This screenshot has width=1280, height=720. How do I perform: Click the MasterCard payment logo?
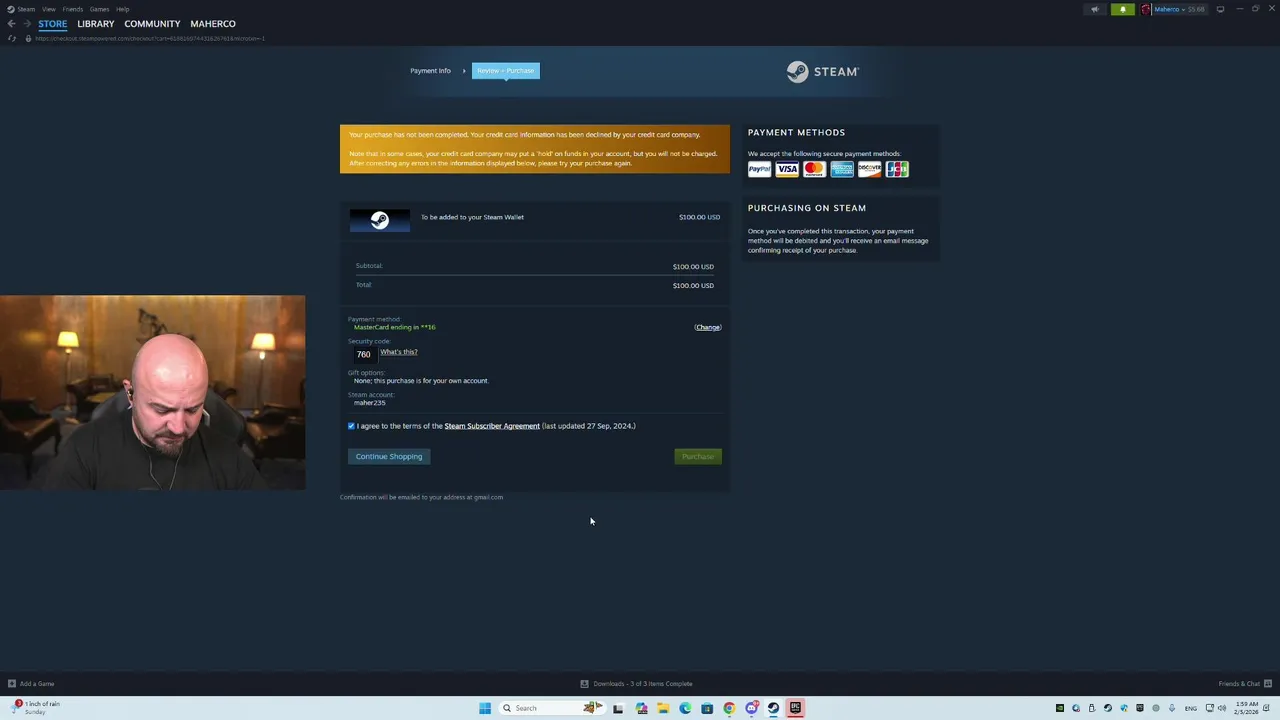pyautogui.click(x=814, y=169)
